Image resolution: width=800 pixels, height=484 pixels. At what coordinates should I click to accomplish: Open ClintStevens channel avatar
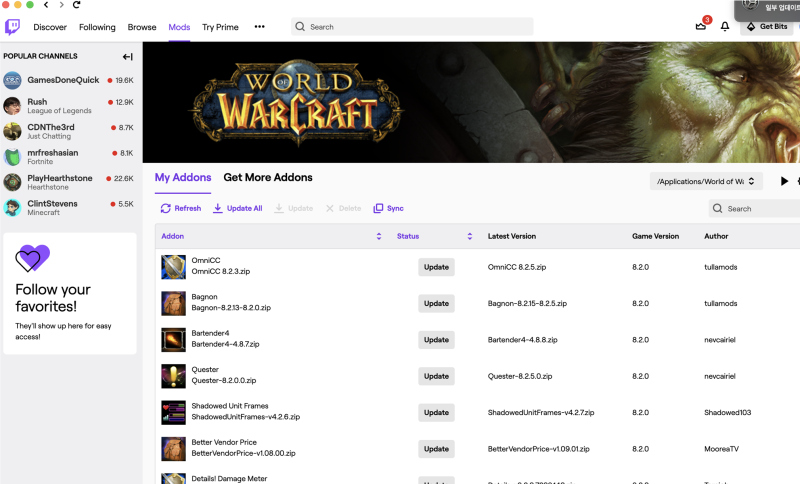(x=12, y=208)
